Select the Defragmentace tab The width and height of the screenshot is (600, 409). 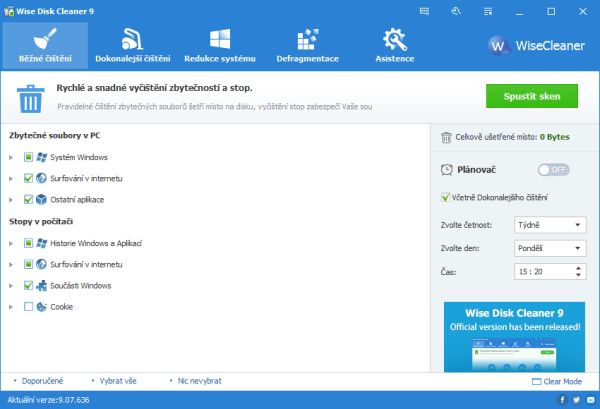point(307,46)
